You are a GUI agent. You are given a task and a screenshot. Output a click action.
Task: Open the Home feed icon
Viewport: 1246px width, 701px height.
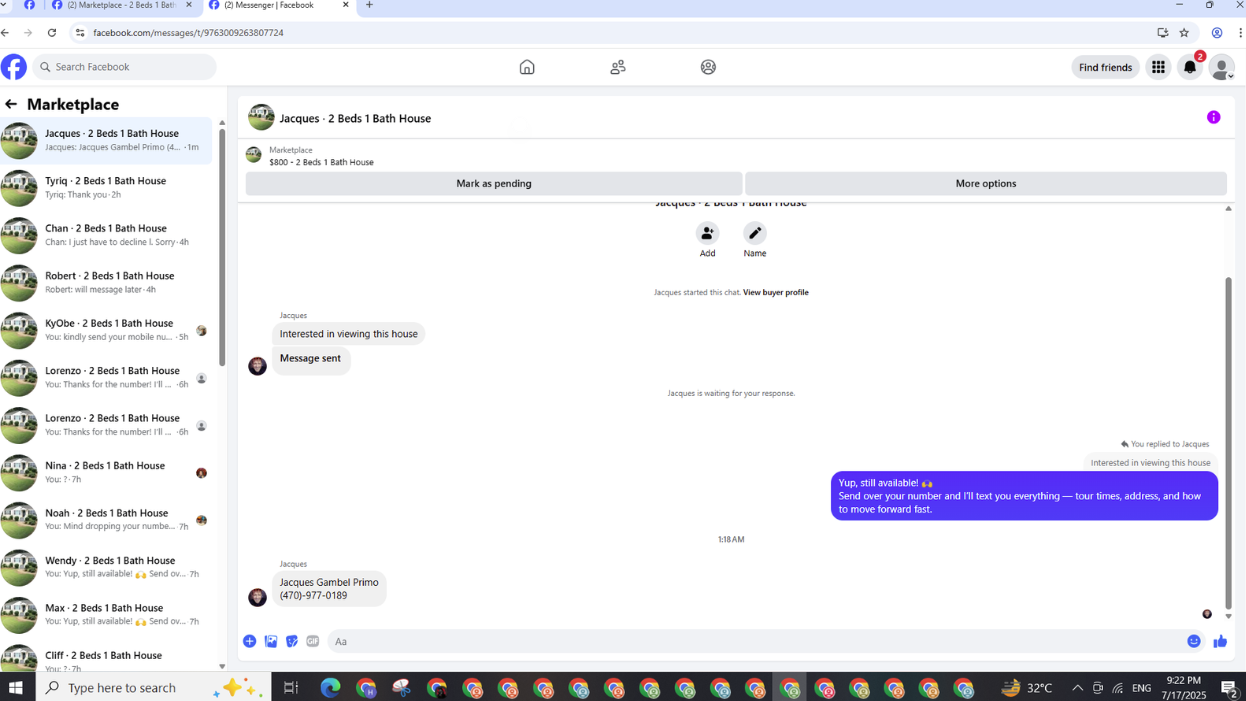(x=527, y=67)
